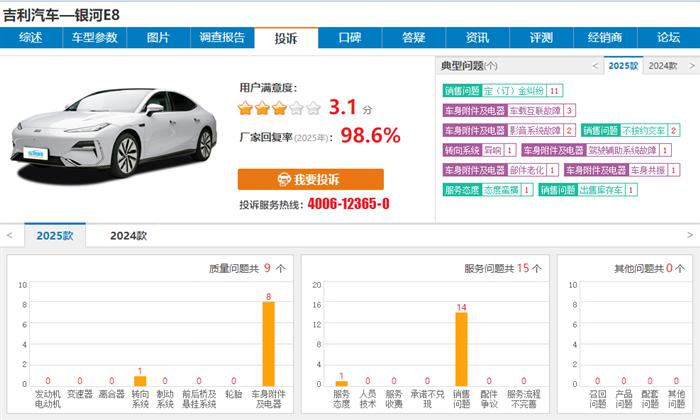Open the 综述 overview tab
Viewport: 700px width, 420px height.
31,37
